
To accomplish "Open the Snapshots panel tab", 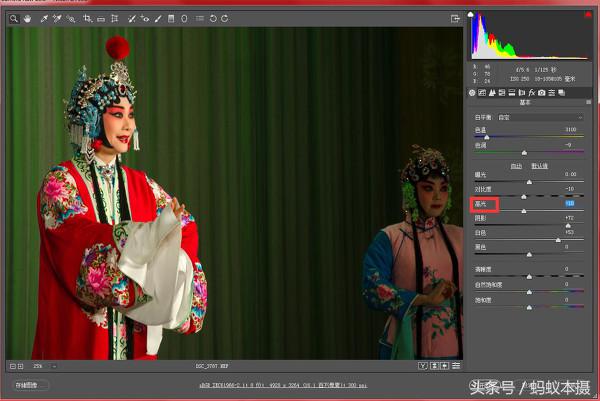I will (x=562, y=93).
